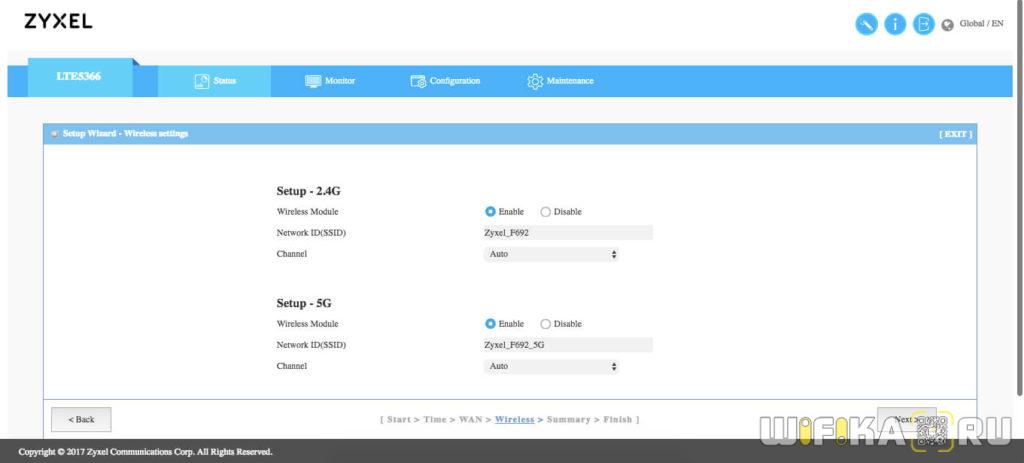Open the Global / EN language selector
The width and height of the screenshot is (1024, 463).
[x=981, y=24]
